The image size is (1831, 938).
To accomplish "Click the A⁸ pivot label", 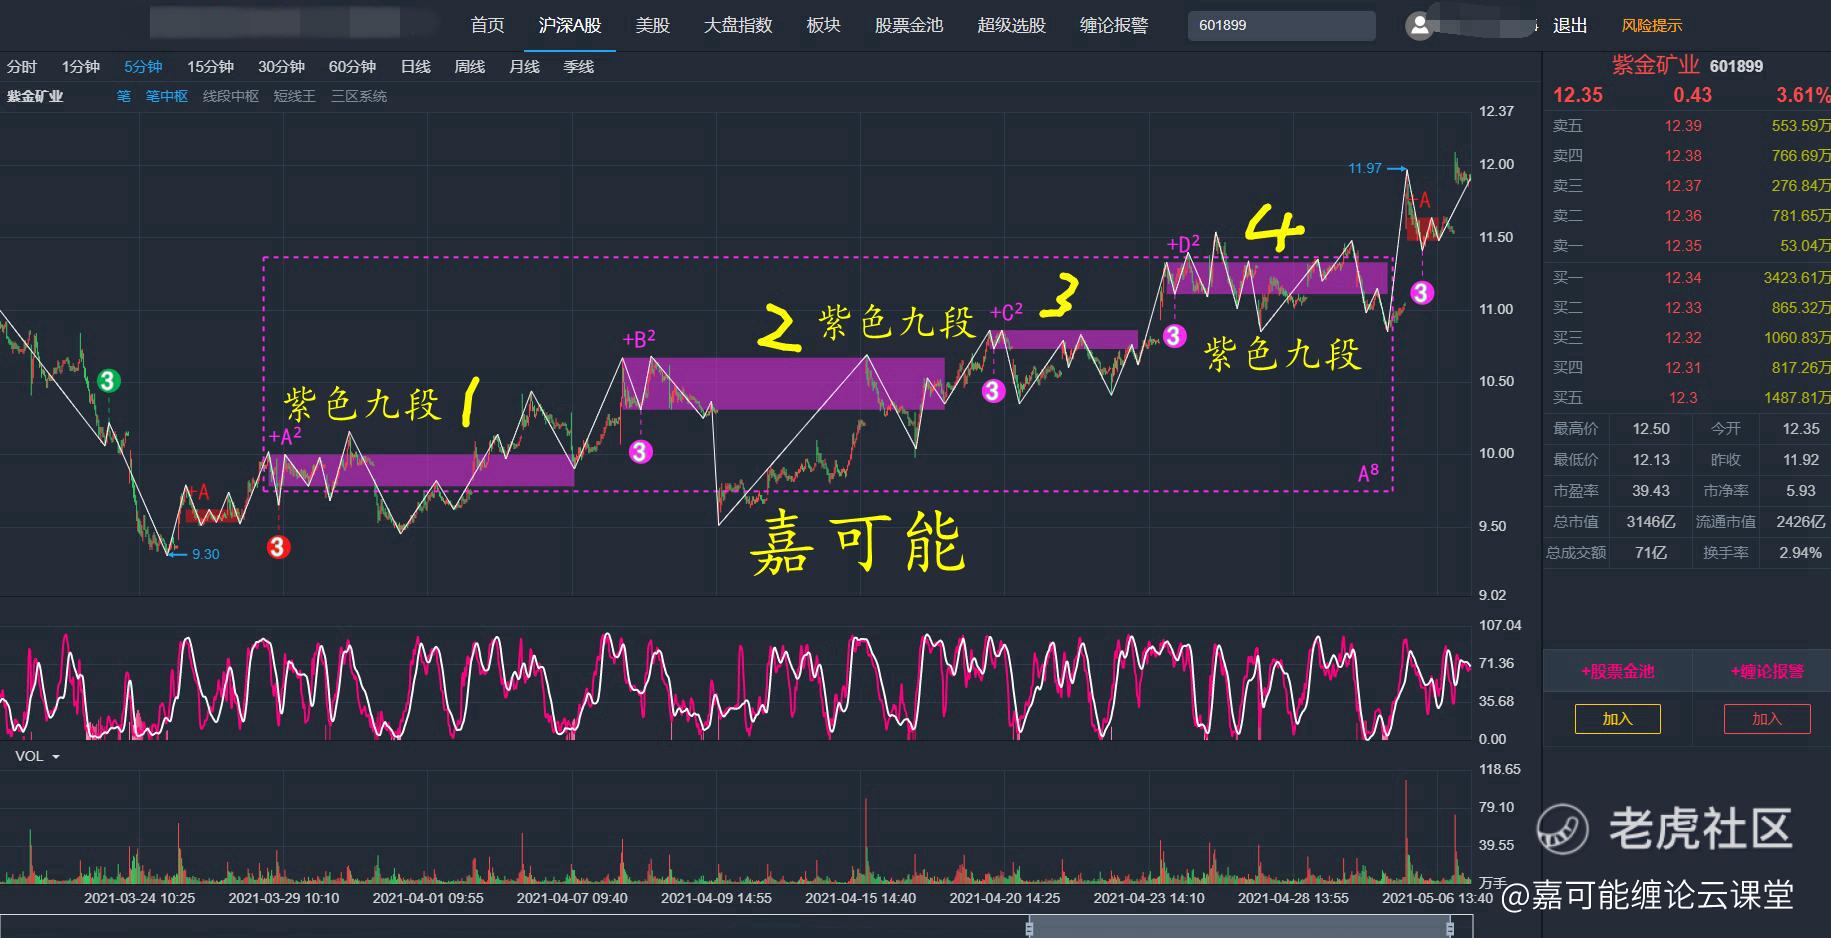I will pos(1368,473).
